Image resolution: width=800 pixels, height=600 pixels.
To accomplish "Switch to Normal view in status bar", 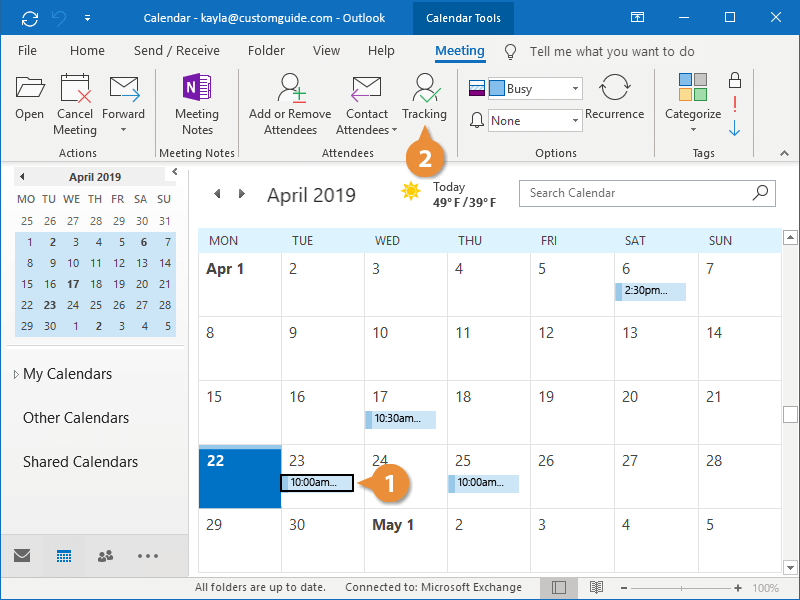I will [x=559, y=587].
